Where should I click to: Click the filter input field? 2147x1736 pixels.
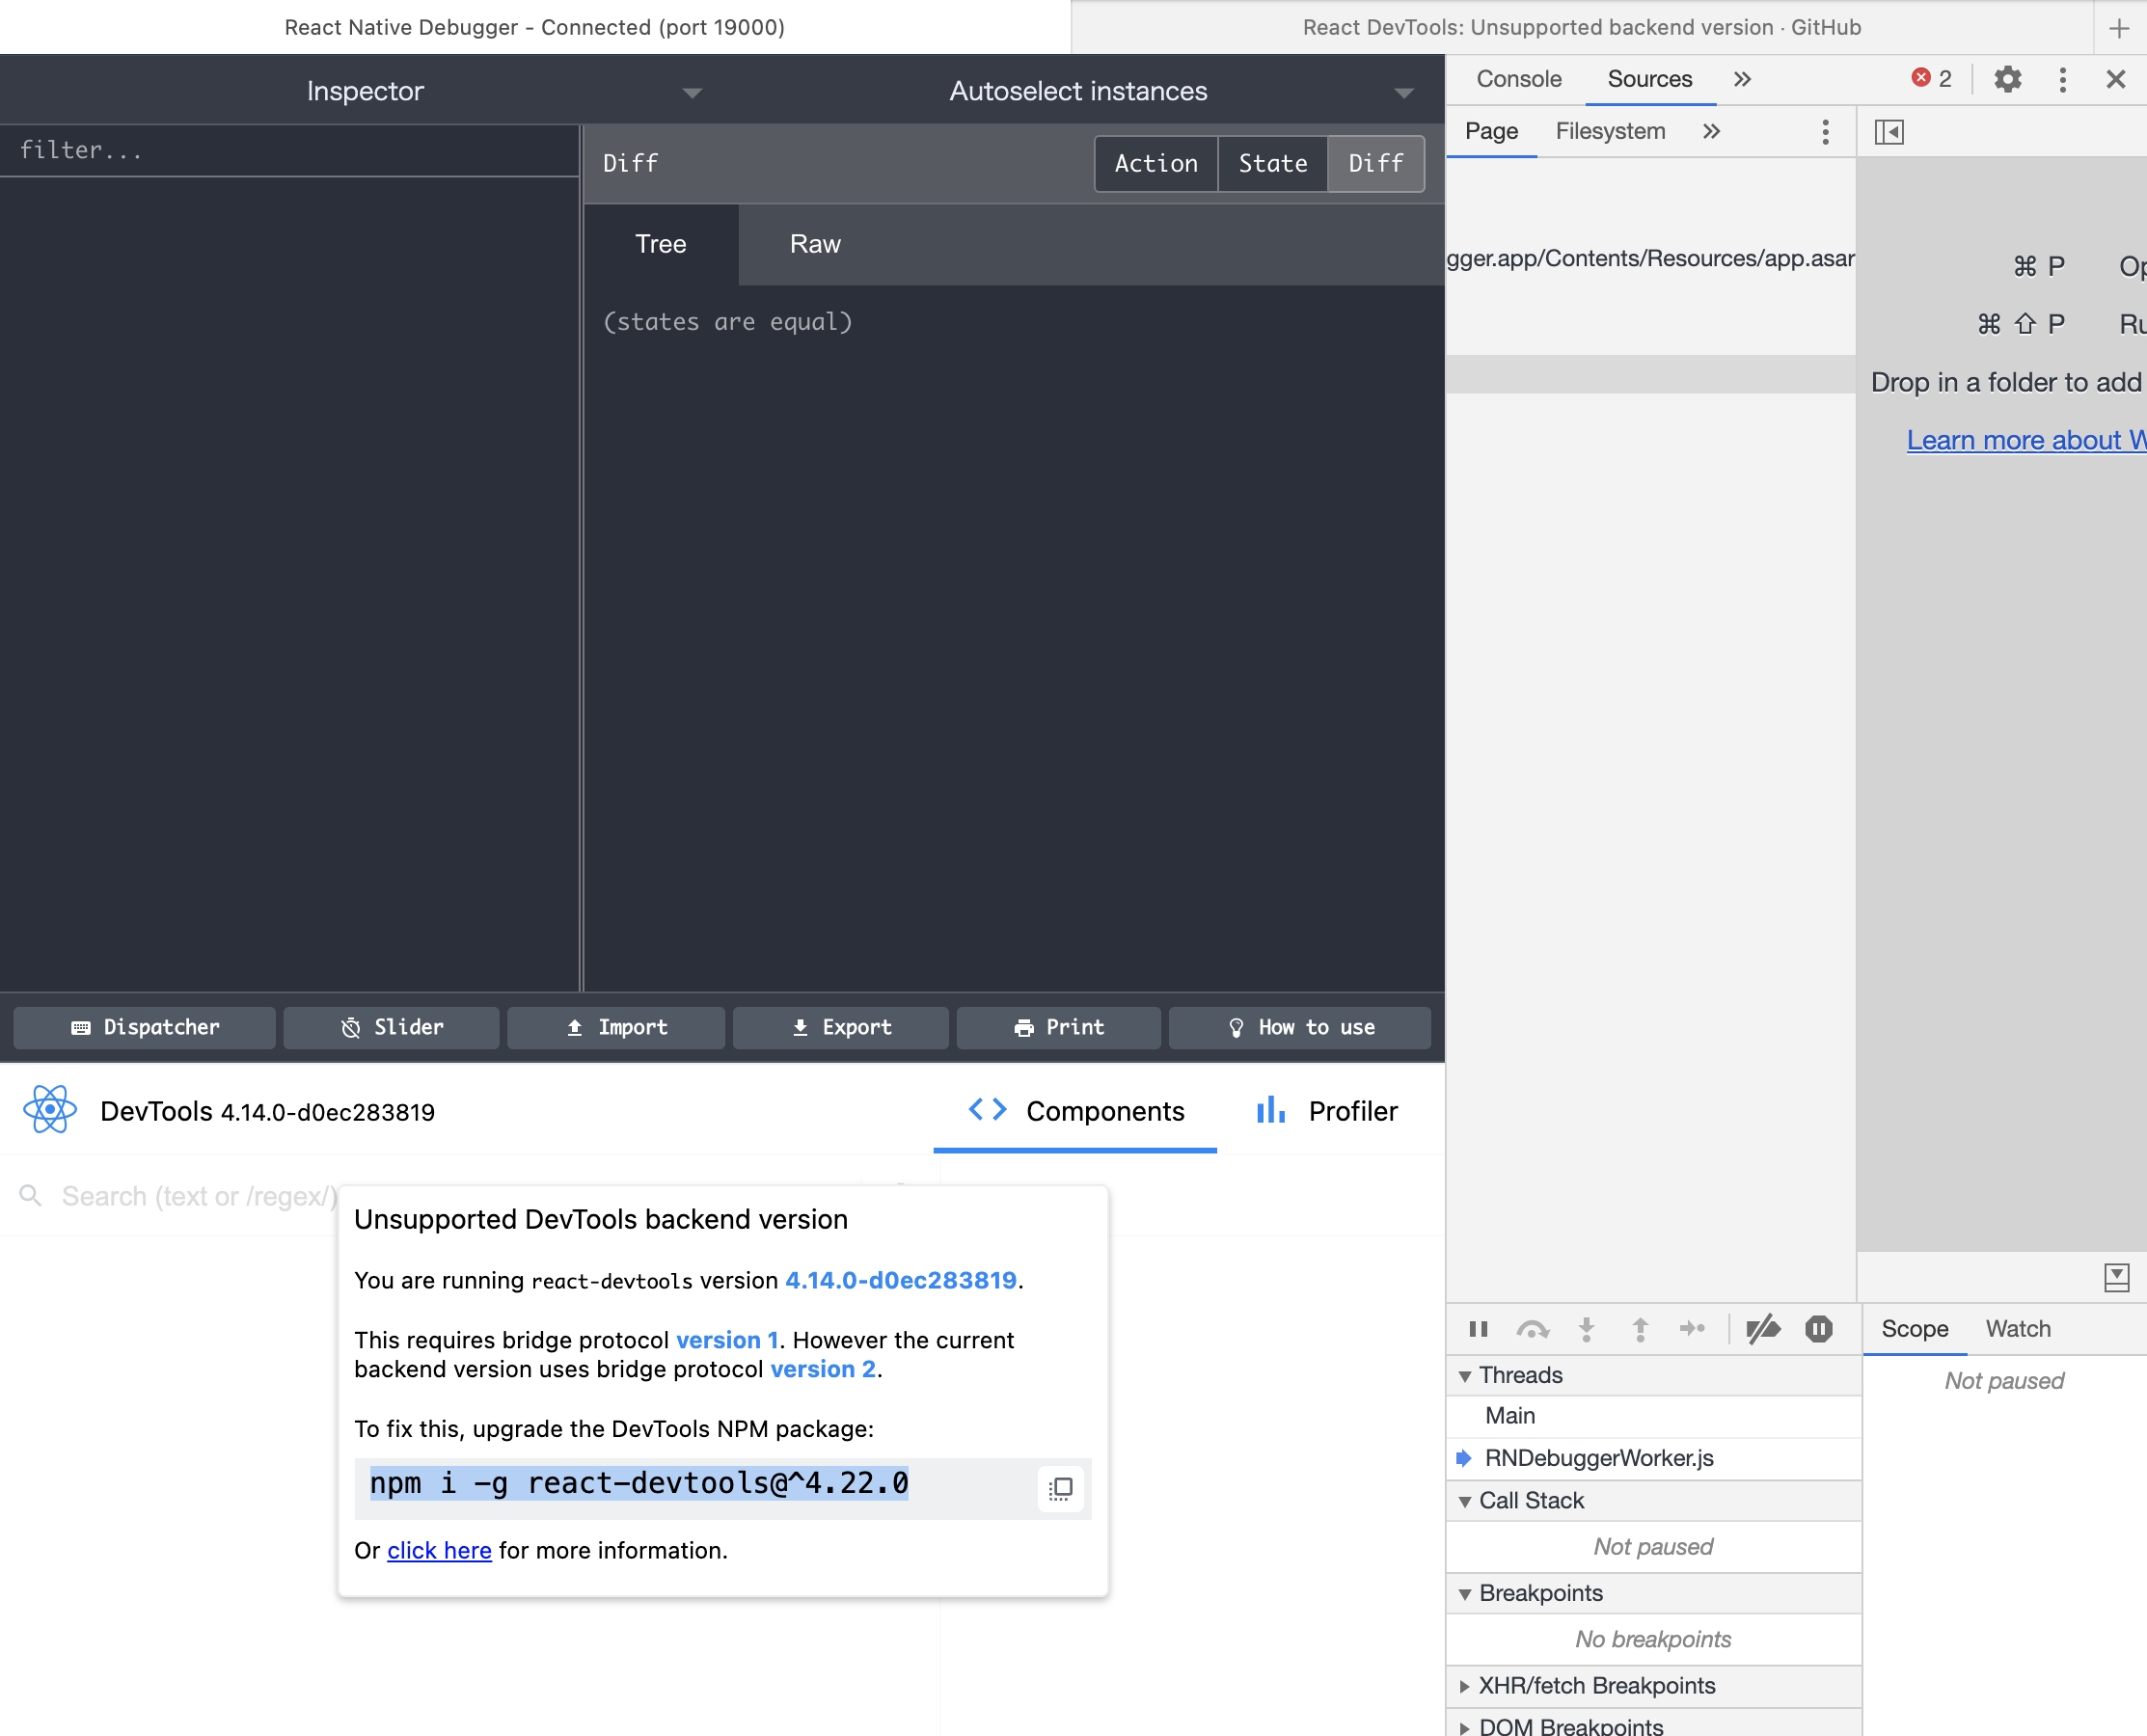click(x=290, y=150)
